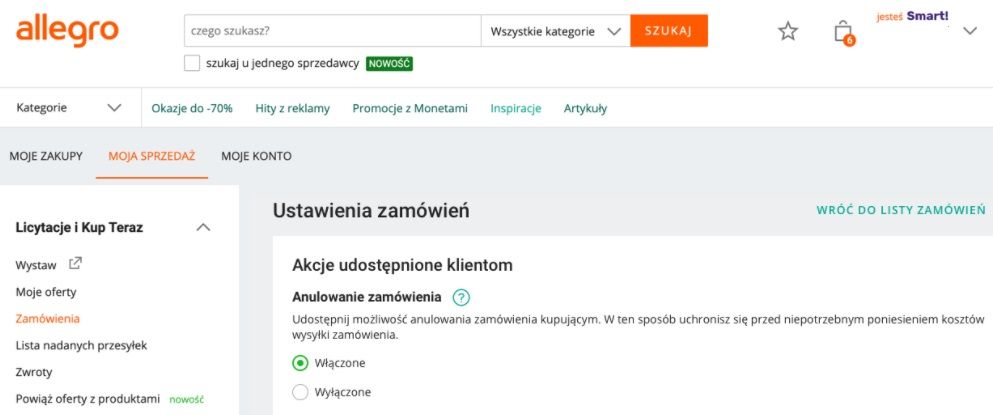993x415 pixels.
Task: Click 'Wróć do listy zamówień' link
Action: click(x=901, y=210)
